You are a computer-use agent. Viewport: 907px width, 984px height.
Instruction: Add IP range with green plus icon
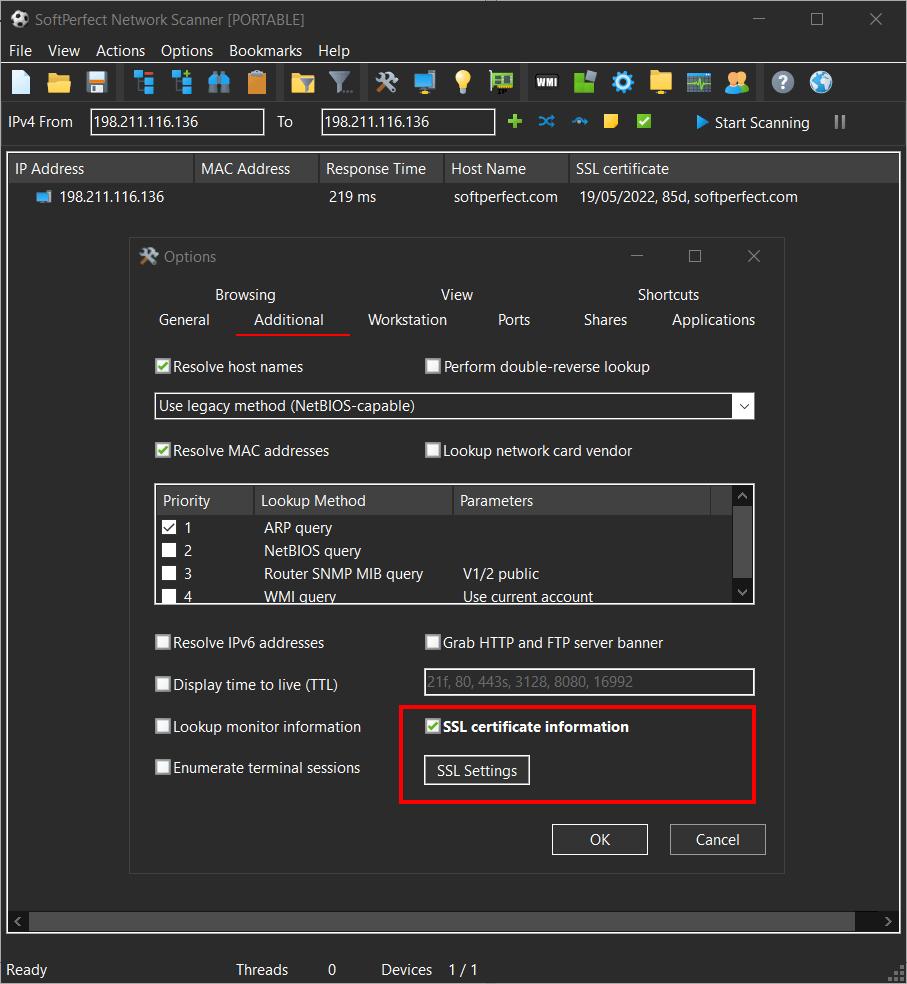coord(515,121)
